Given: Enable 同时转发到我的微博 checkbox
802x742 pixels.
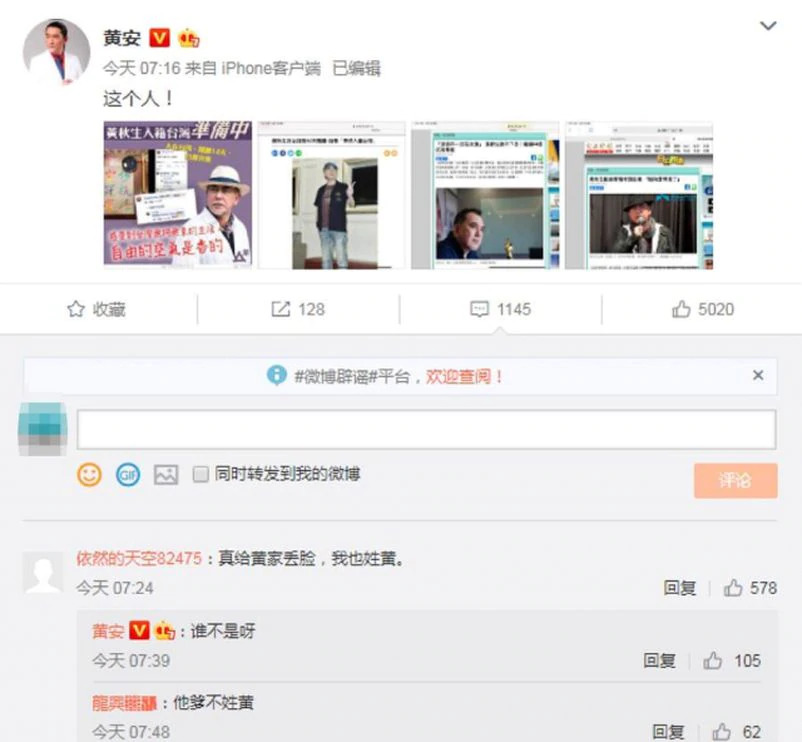Looking at the screenshot, I should click(200, 474).
